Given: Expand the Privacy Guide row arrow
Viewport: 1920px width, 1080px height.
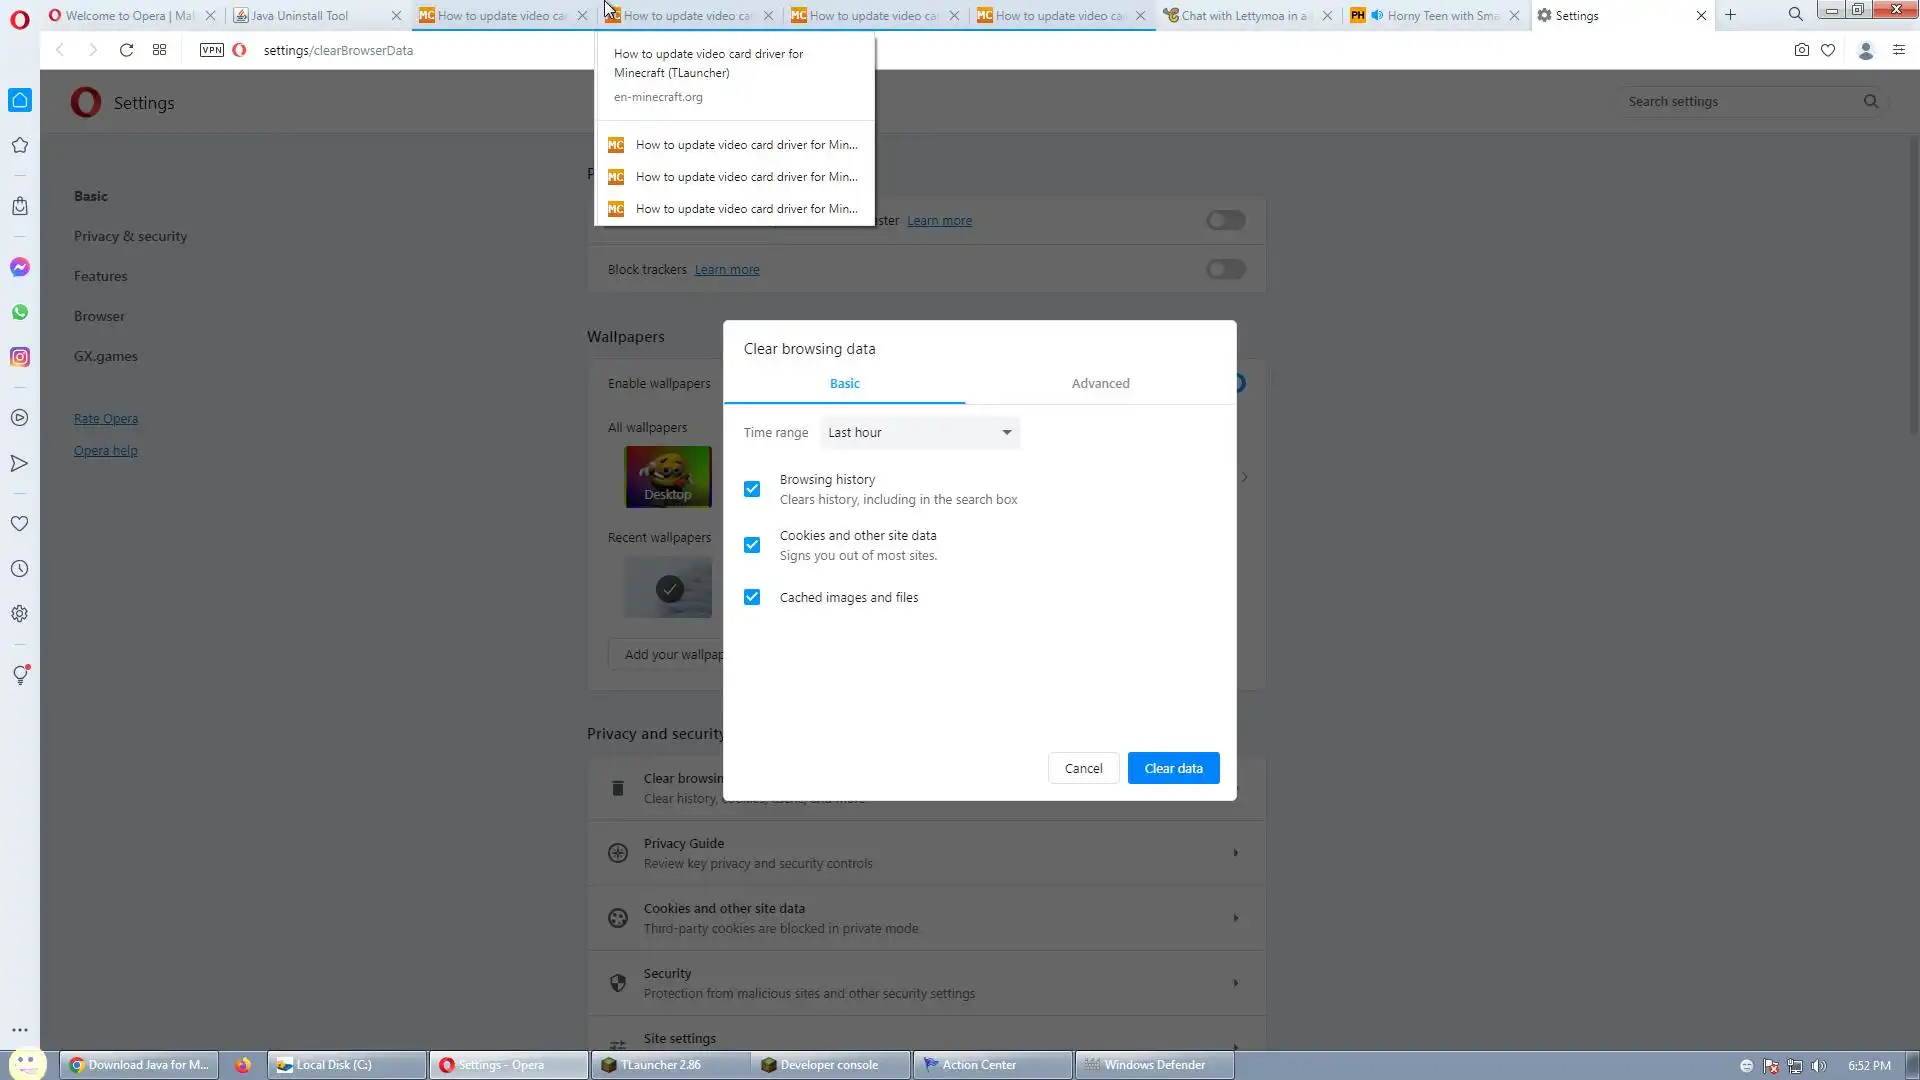Looking at the screenshot, I should click(1235, 853).
